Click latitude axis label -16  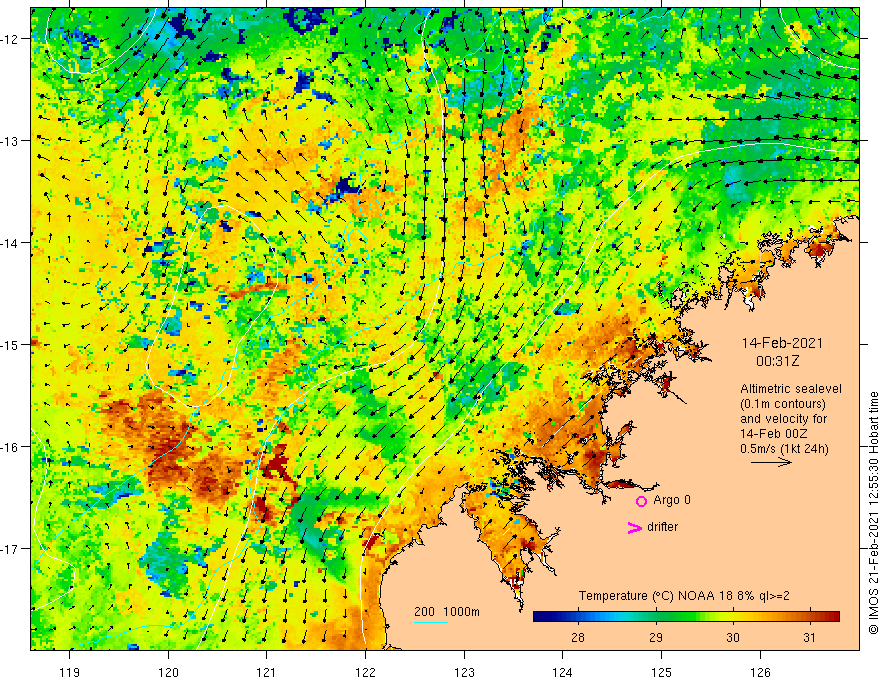[10, 447]
